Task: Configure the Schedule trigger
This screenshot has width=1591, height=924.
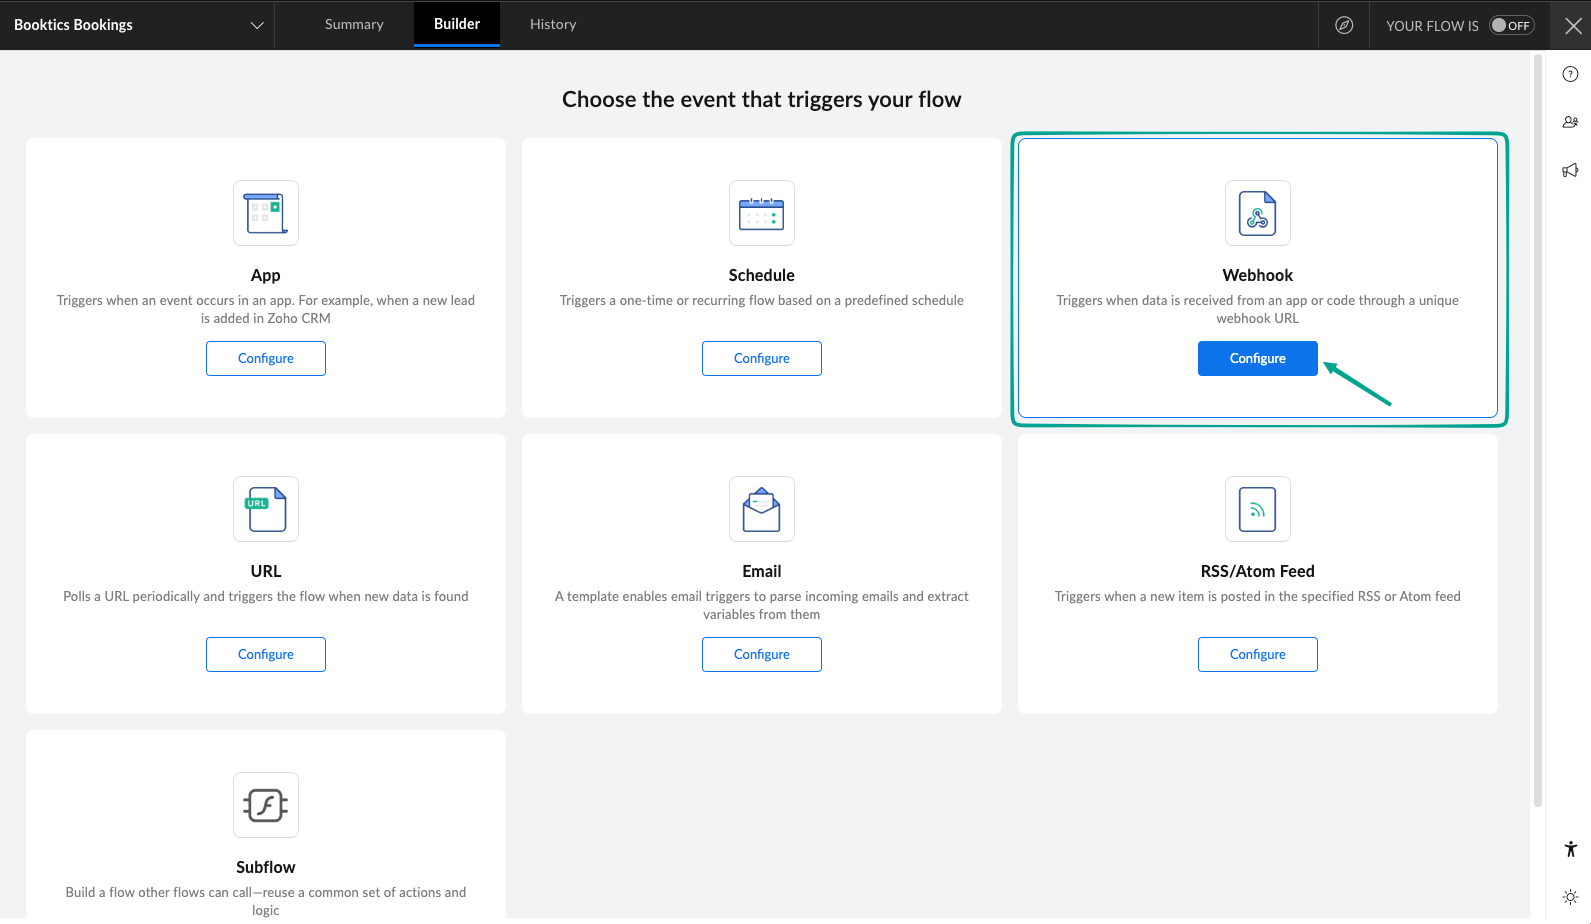Action: click(x=762, y=358)
